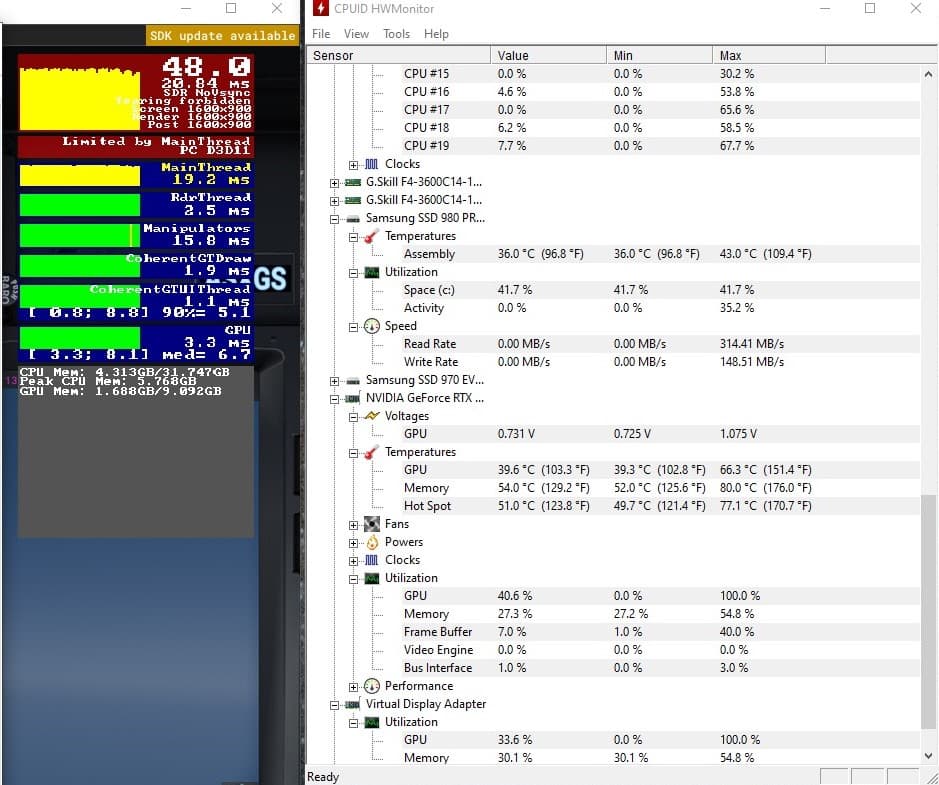Click the NVIDIA GeForce RTX graphics card icon
This screenshot has height=785, width=939.
click(353, 398)
